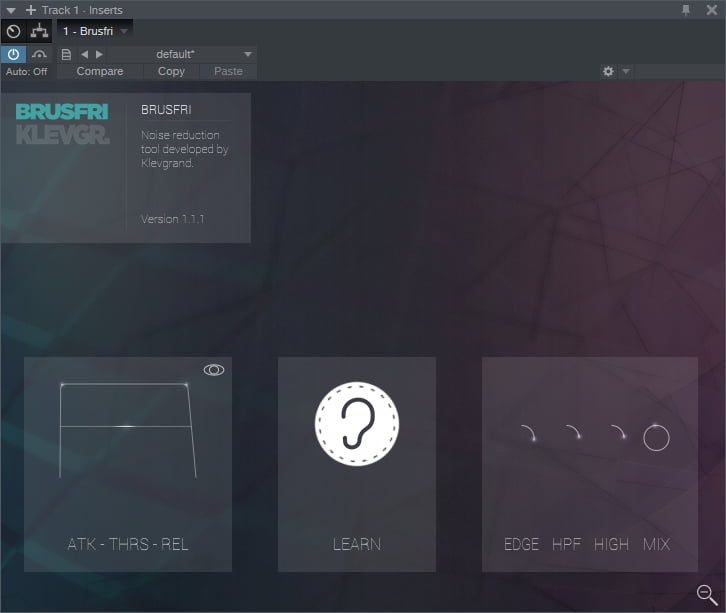Image resolution: width=726 pixels, height=613 pixels.
Task: Click the EDGE knob
Action: coord(528,433)
